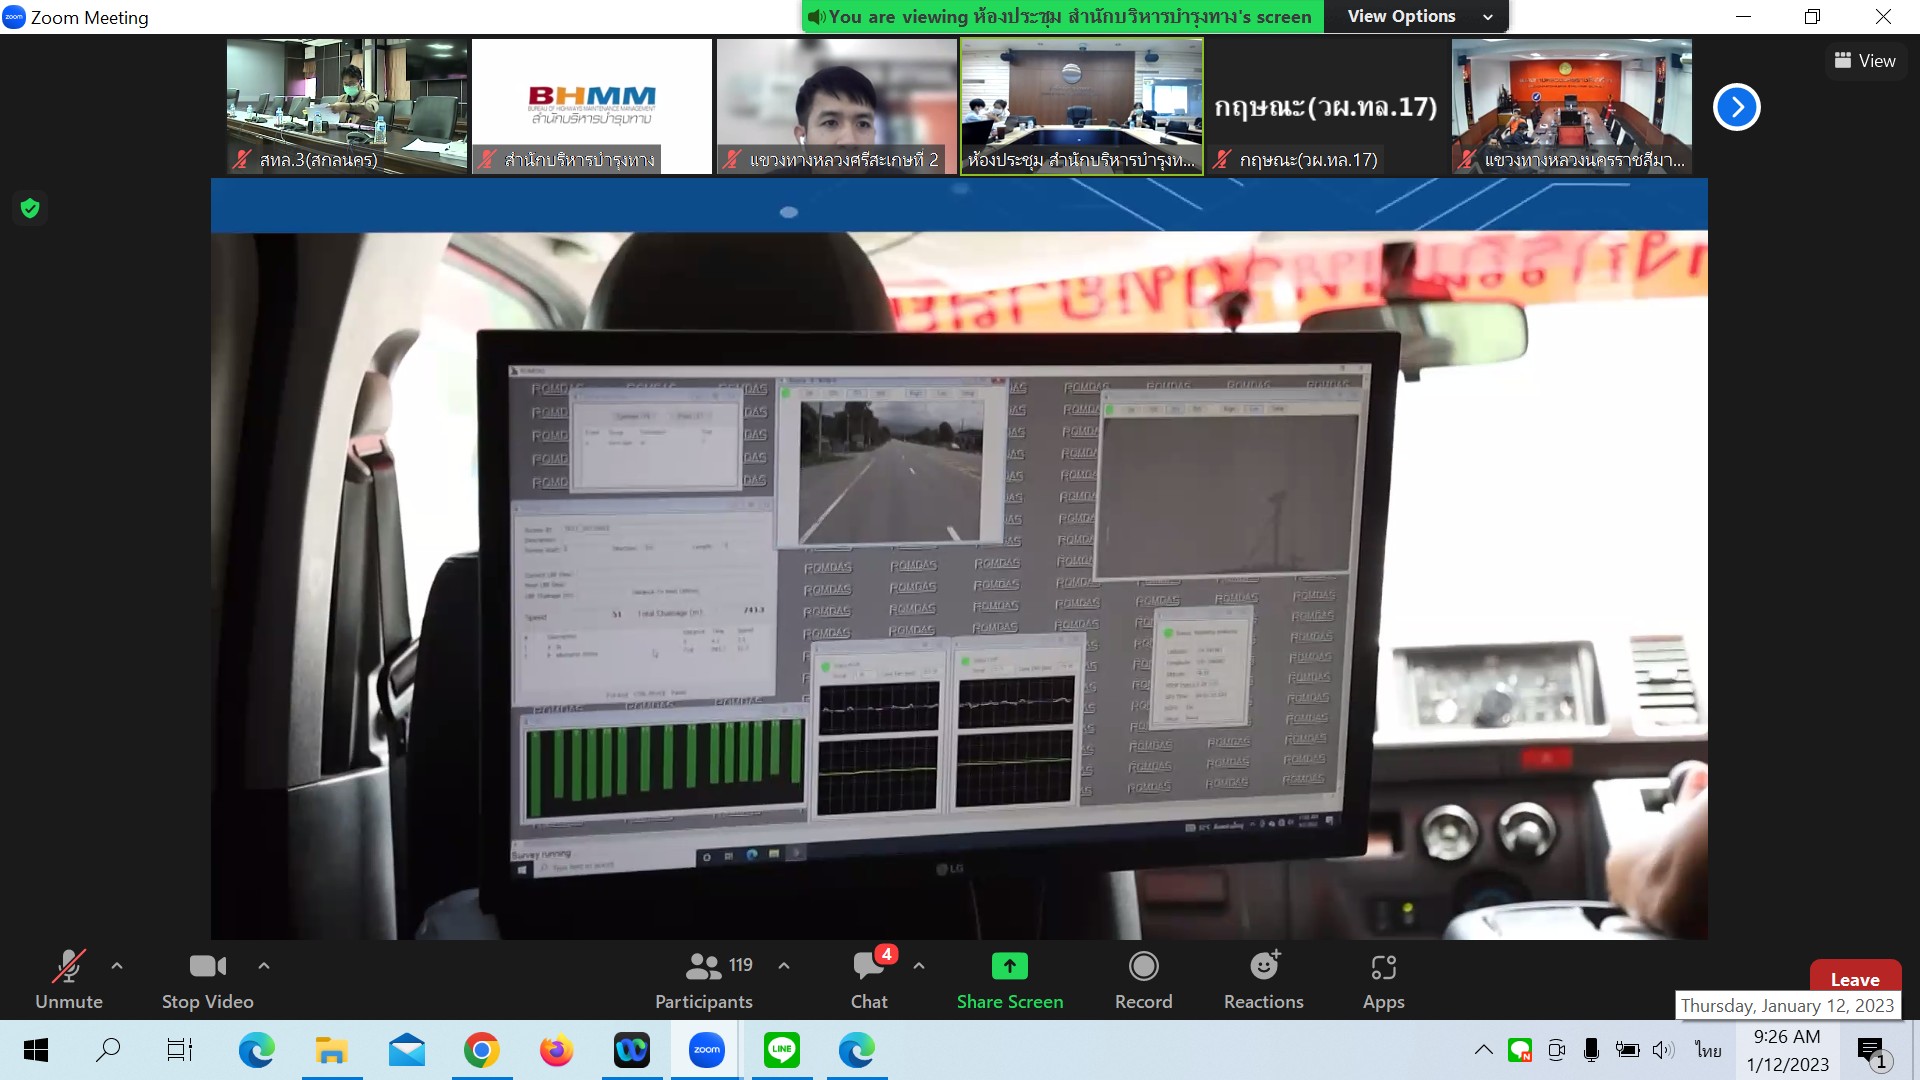Open the View layout menu

tap(1865, 61)
